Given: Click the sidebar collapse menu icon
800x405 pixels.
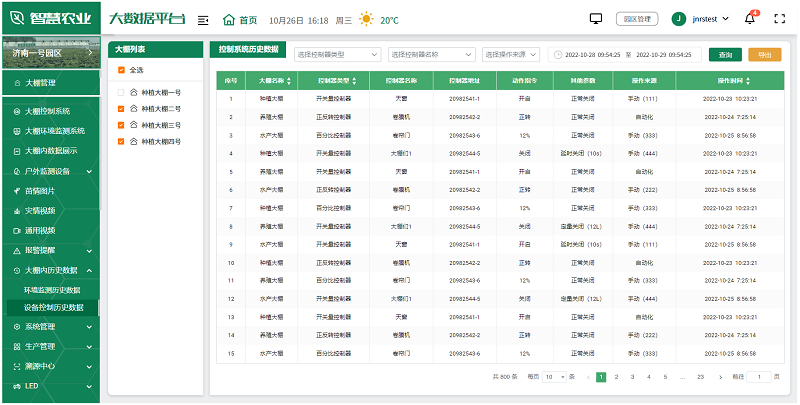Looking at the screenshot, I should 204,19.
